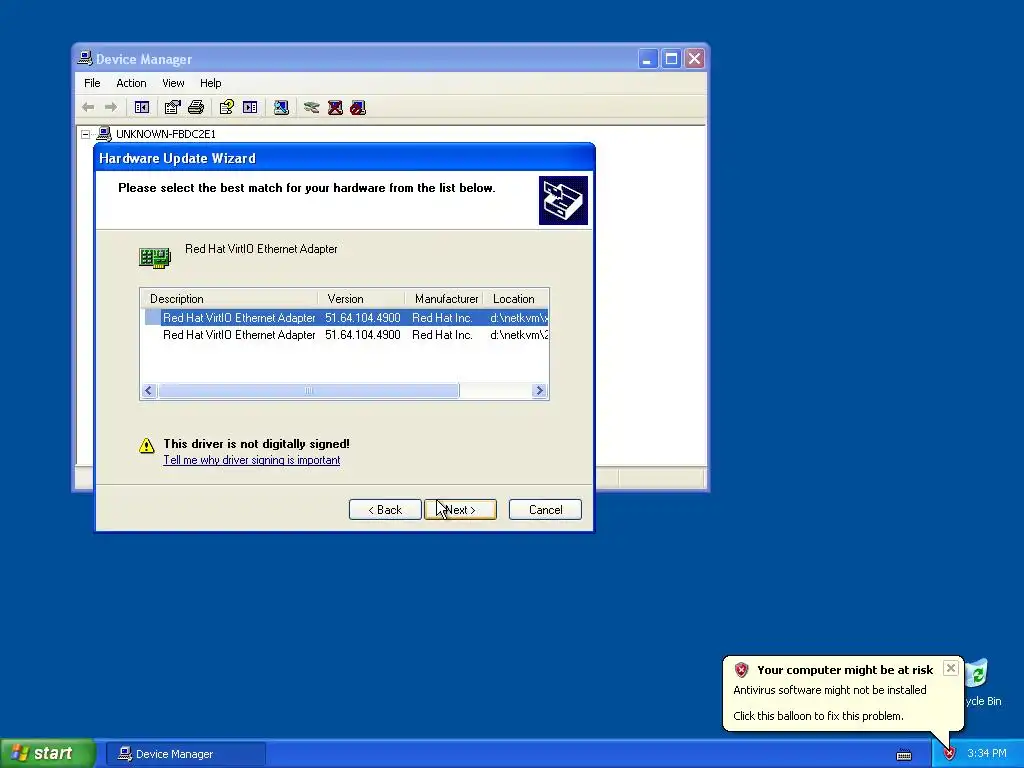Viewport: 1024px width, 768px height.
Task: Click the shield icon inside the warning balloon
Action: 741,669
